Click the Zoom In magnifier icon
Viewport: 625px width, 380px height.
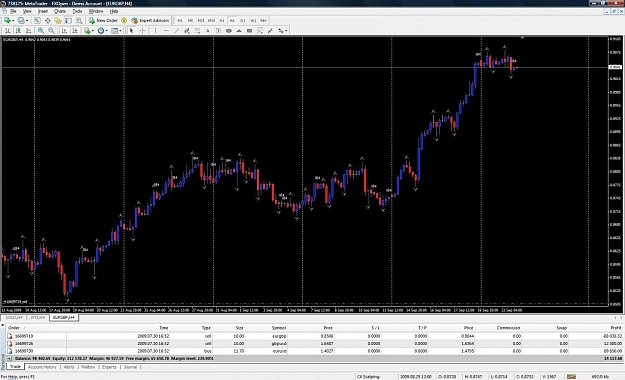(x=41, y=31)
